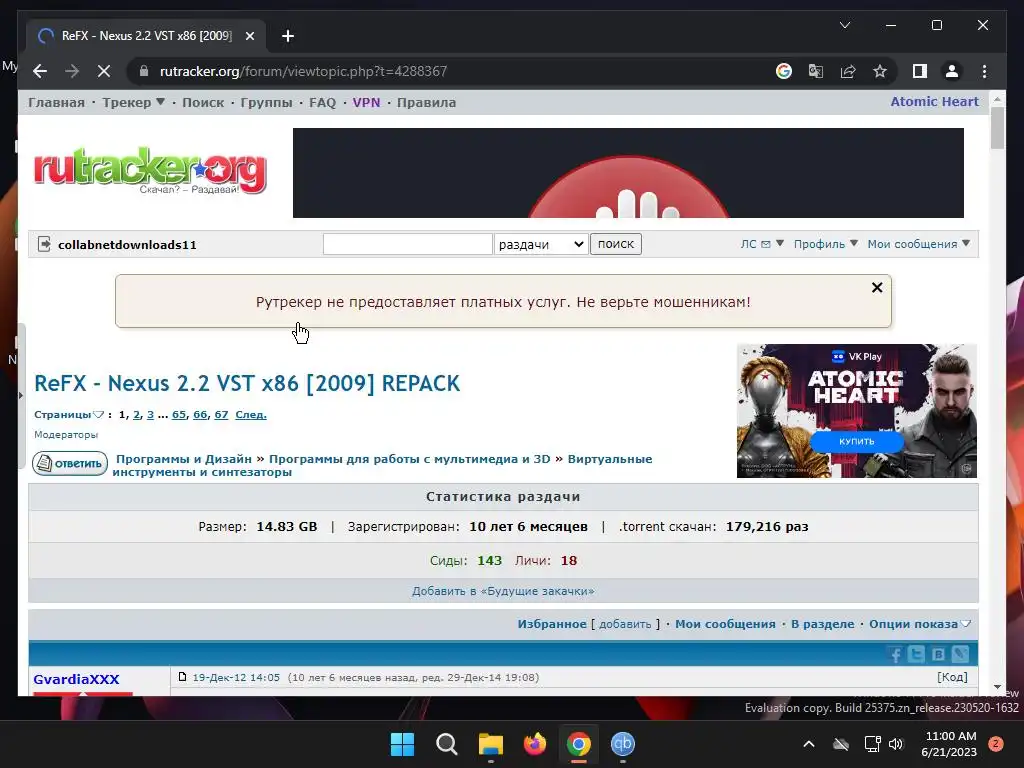Click the поиск search button

coord(616,244)
